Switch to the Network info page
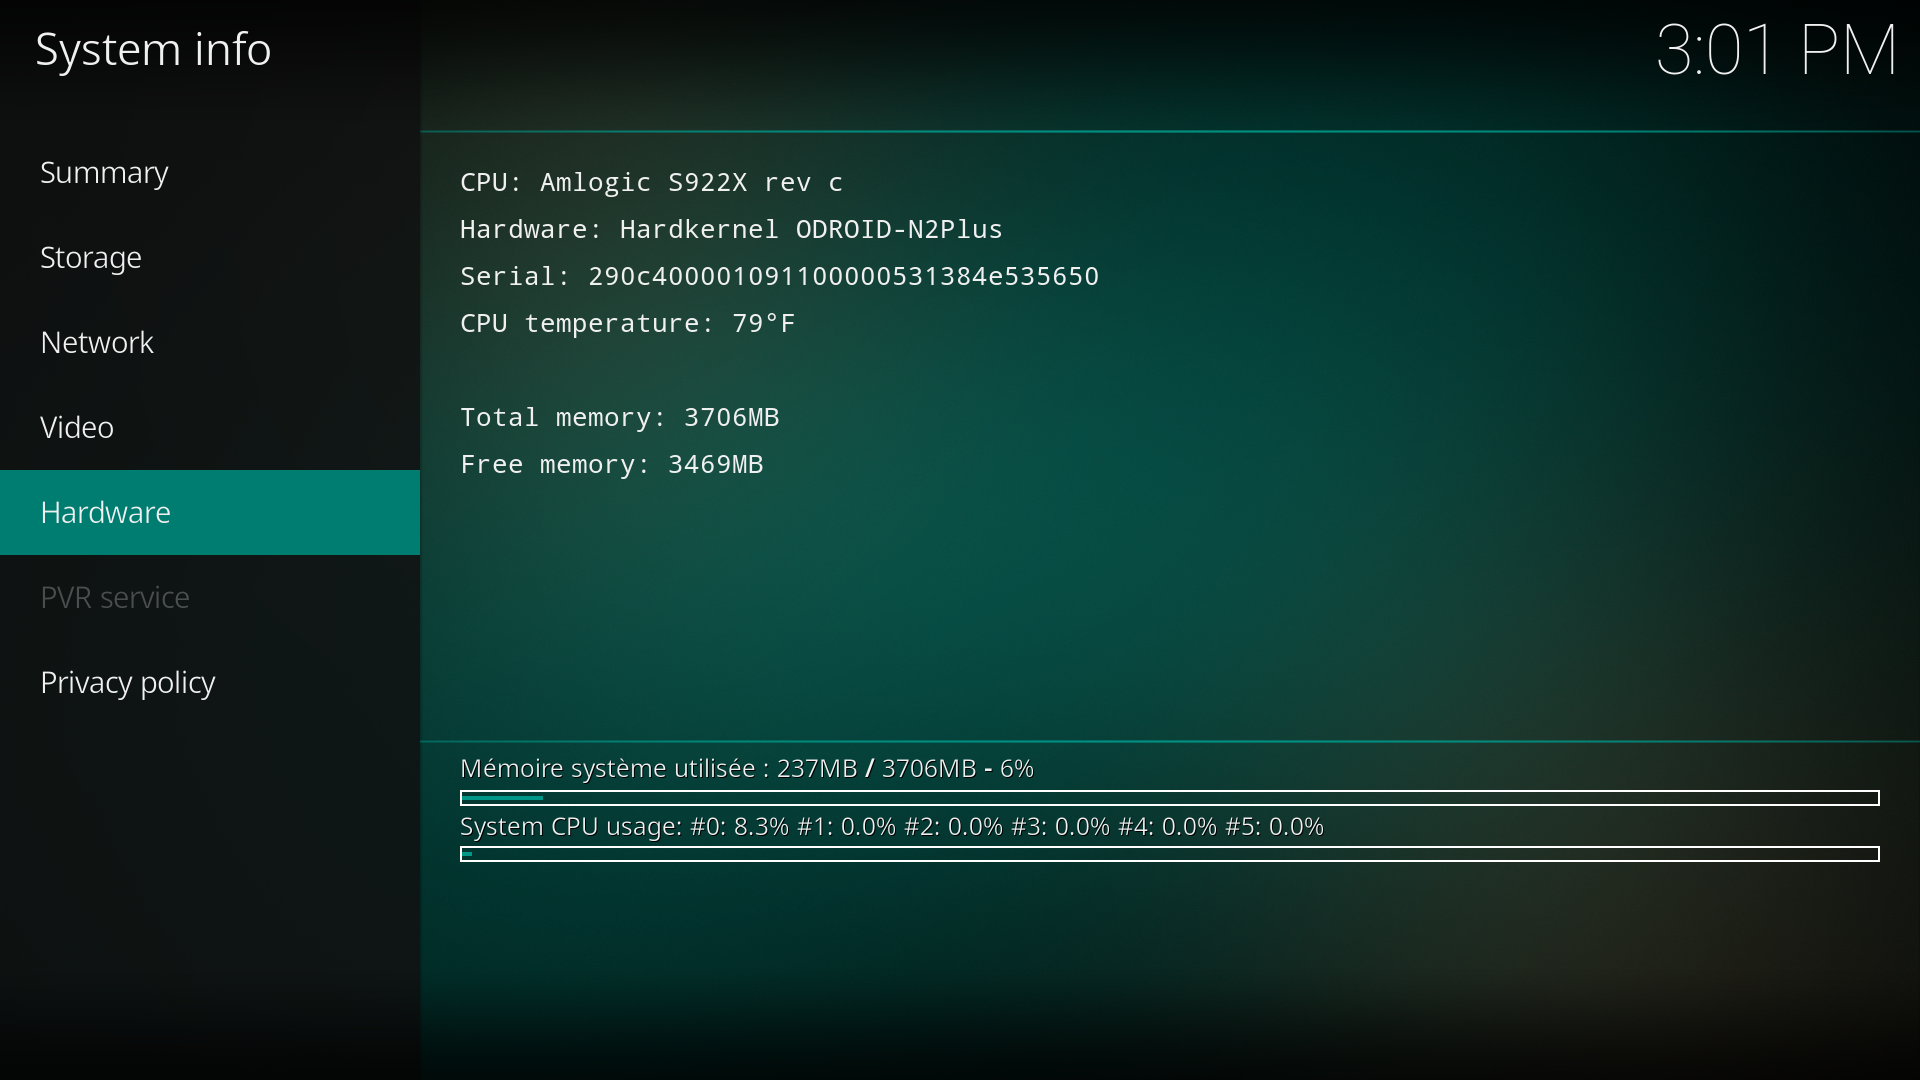This screenshot has height=1080, width=1920. click(x=210, y=343)
